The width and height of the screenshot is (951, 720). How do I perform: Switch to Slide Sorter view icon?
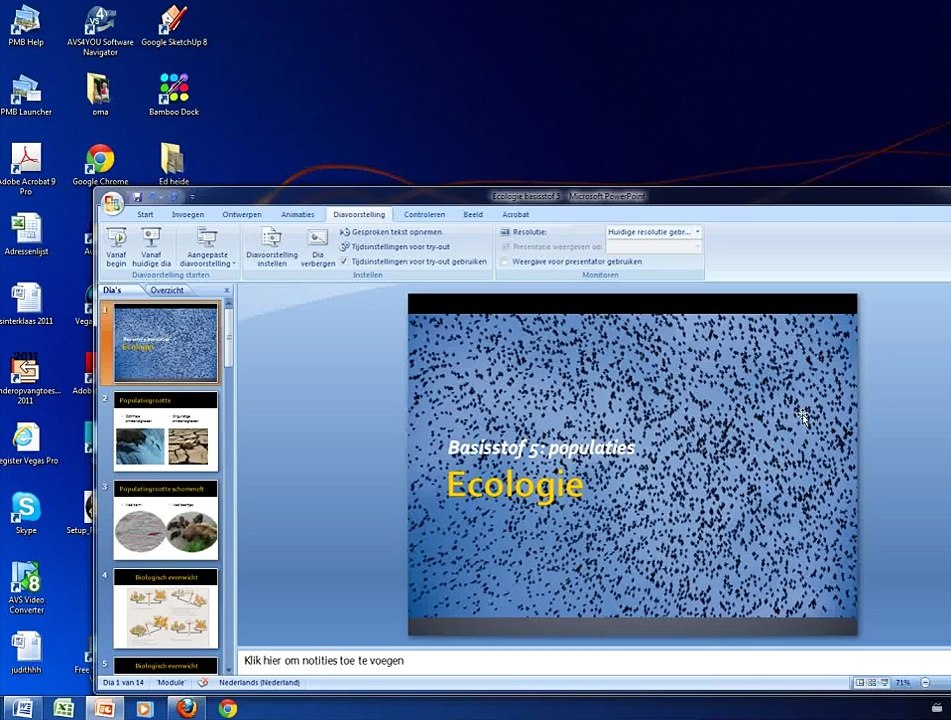(872, 682)
